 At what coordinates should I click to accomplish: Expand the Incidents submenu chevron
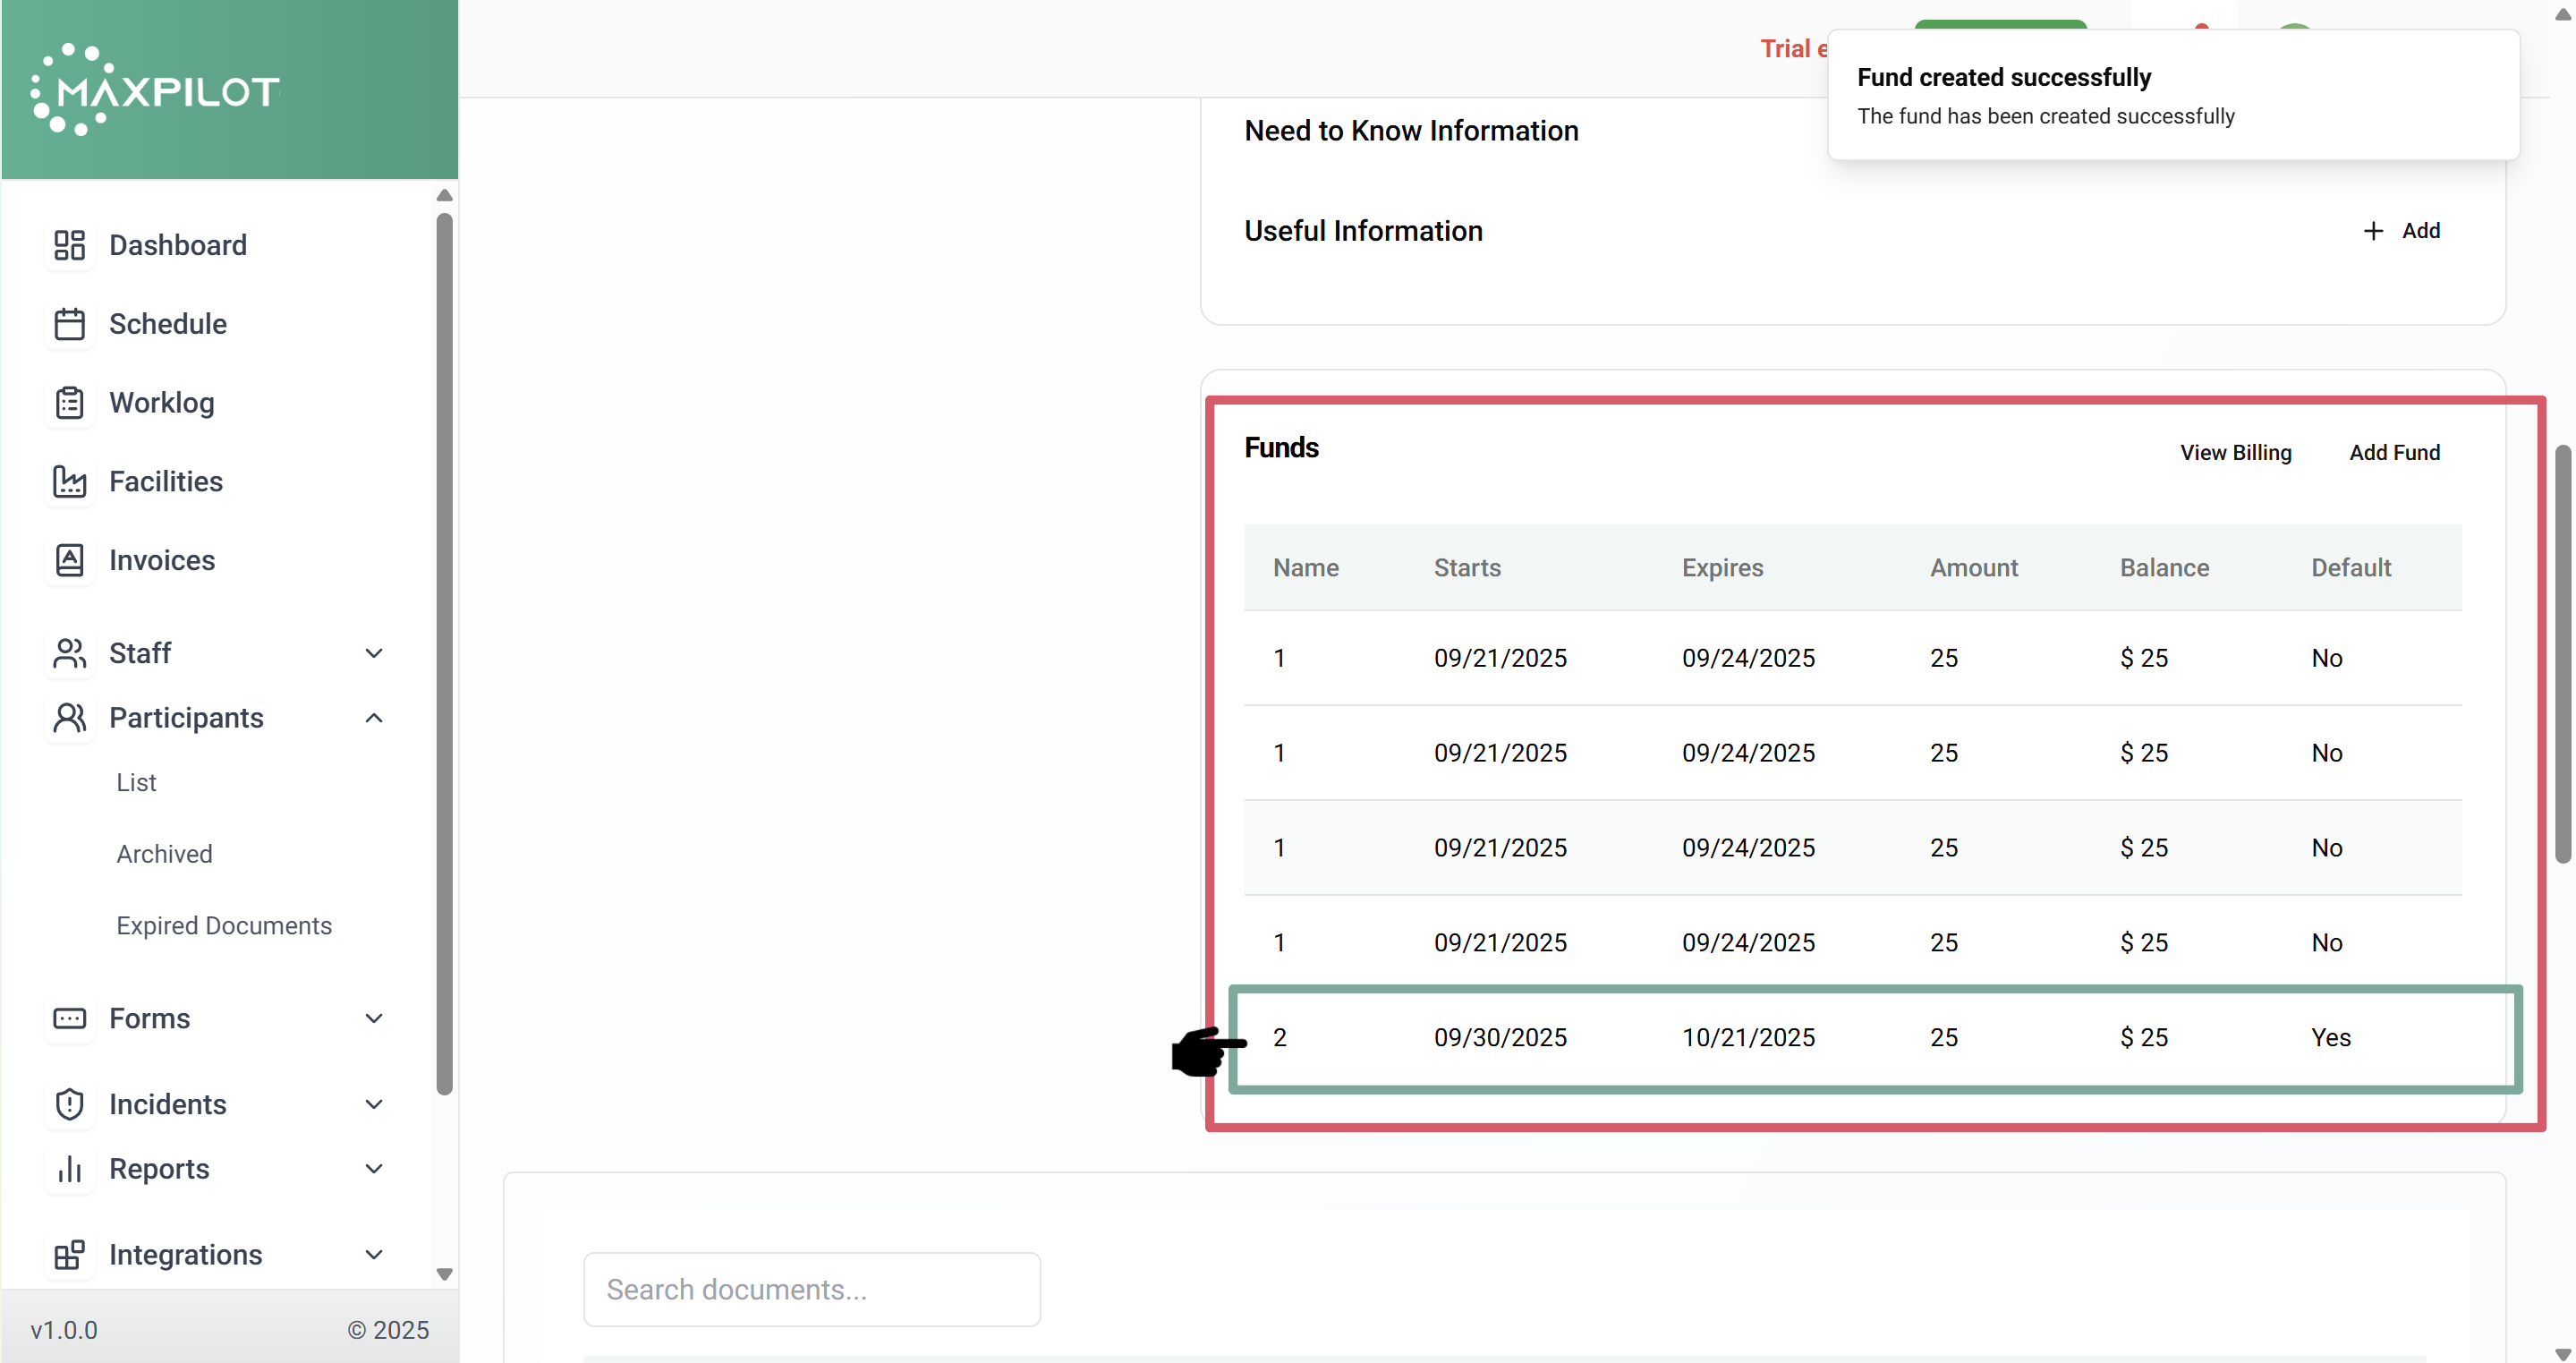pyautogui.click(x=374, y=1104)
